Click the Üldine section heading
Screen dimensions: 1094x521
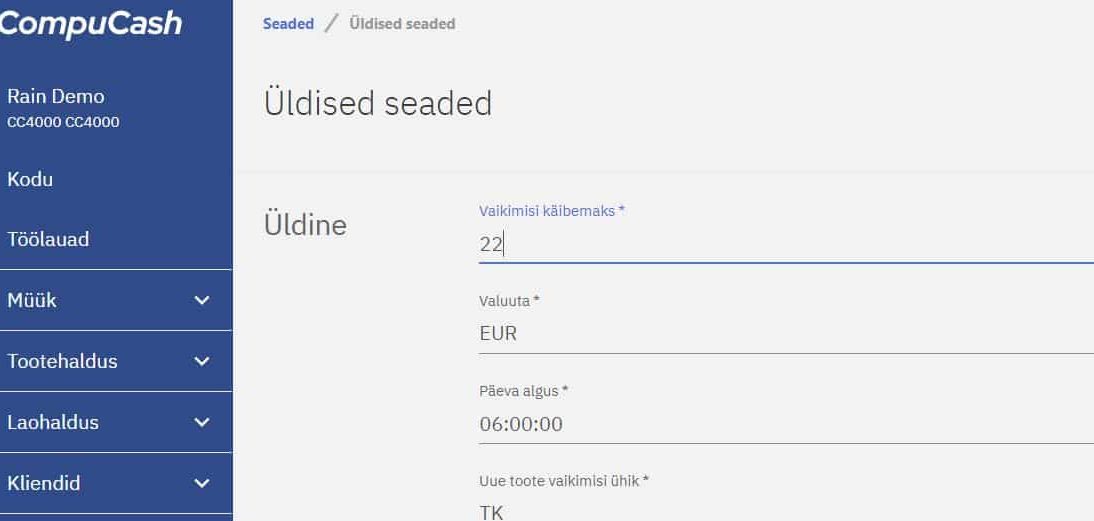(x=305, y=225)
